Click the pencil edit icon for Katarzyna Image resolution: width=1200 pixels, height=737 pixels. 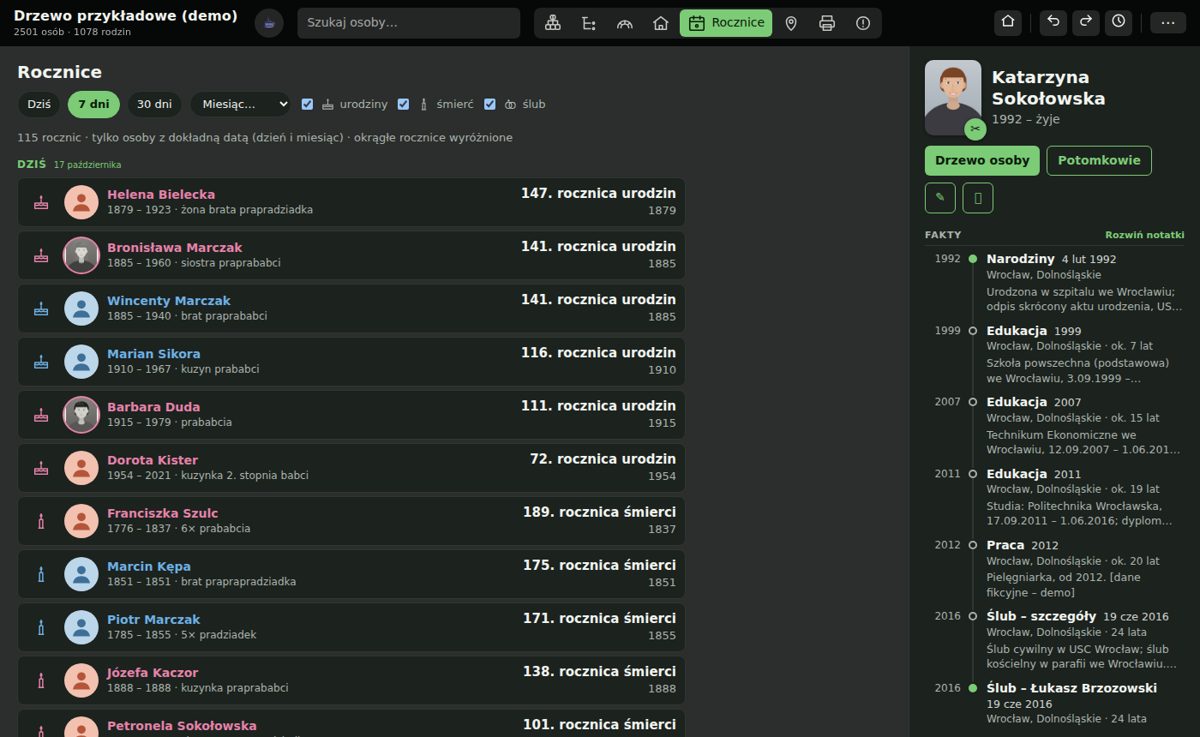(x=940, y=198)
